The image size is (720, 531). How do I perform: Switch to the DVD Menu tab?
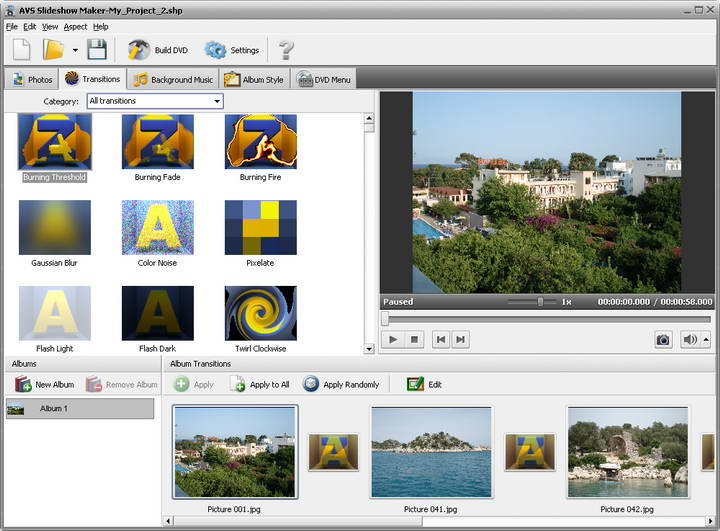(x=324, y=79)
